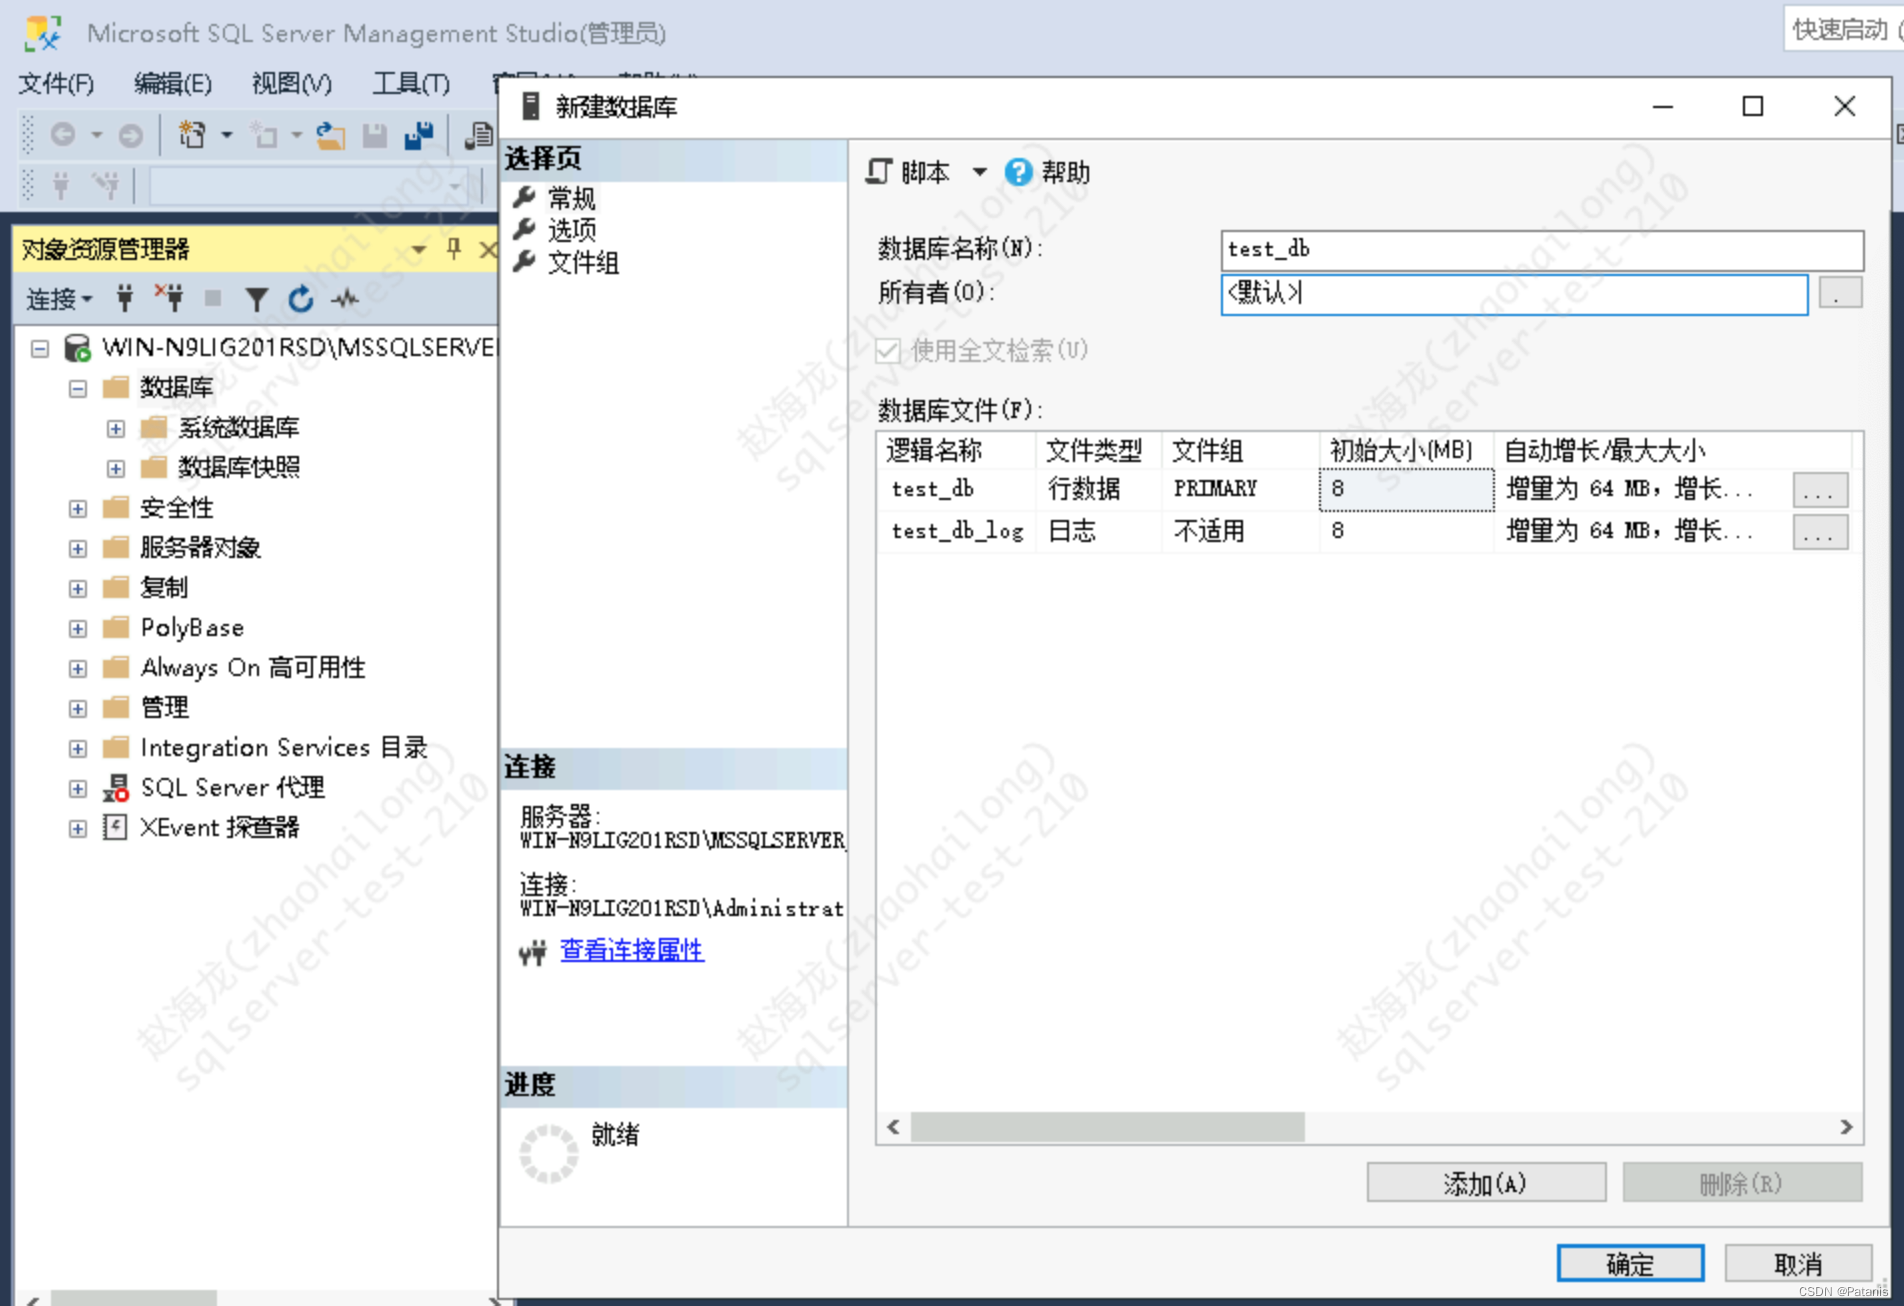Click the 查看连接属性 link
Screen dimensions: 1904x1306
click(x=632, y=950)
